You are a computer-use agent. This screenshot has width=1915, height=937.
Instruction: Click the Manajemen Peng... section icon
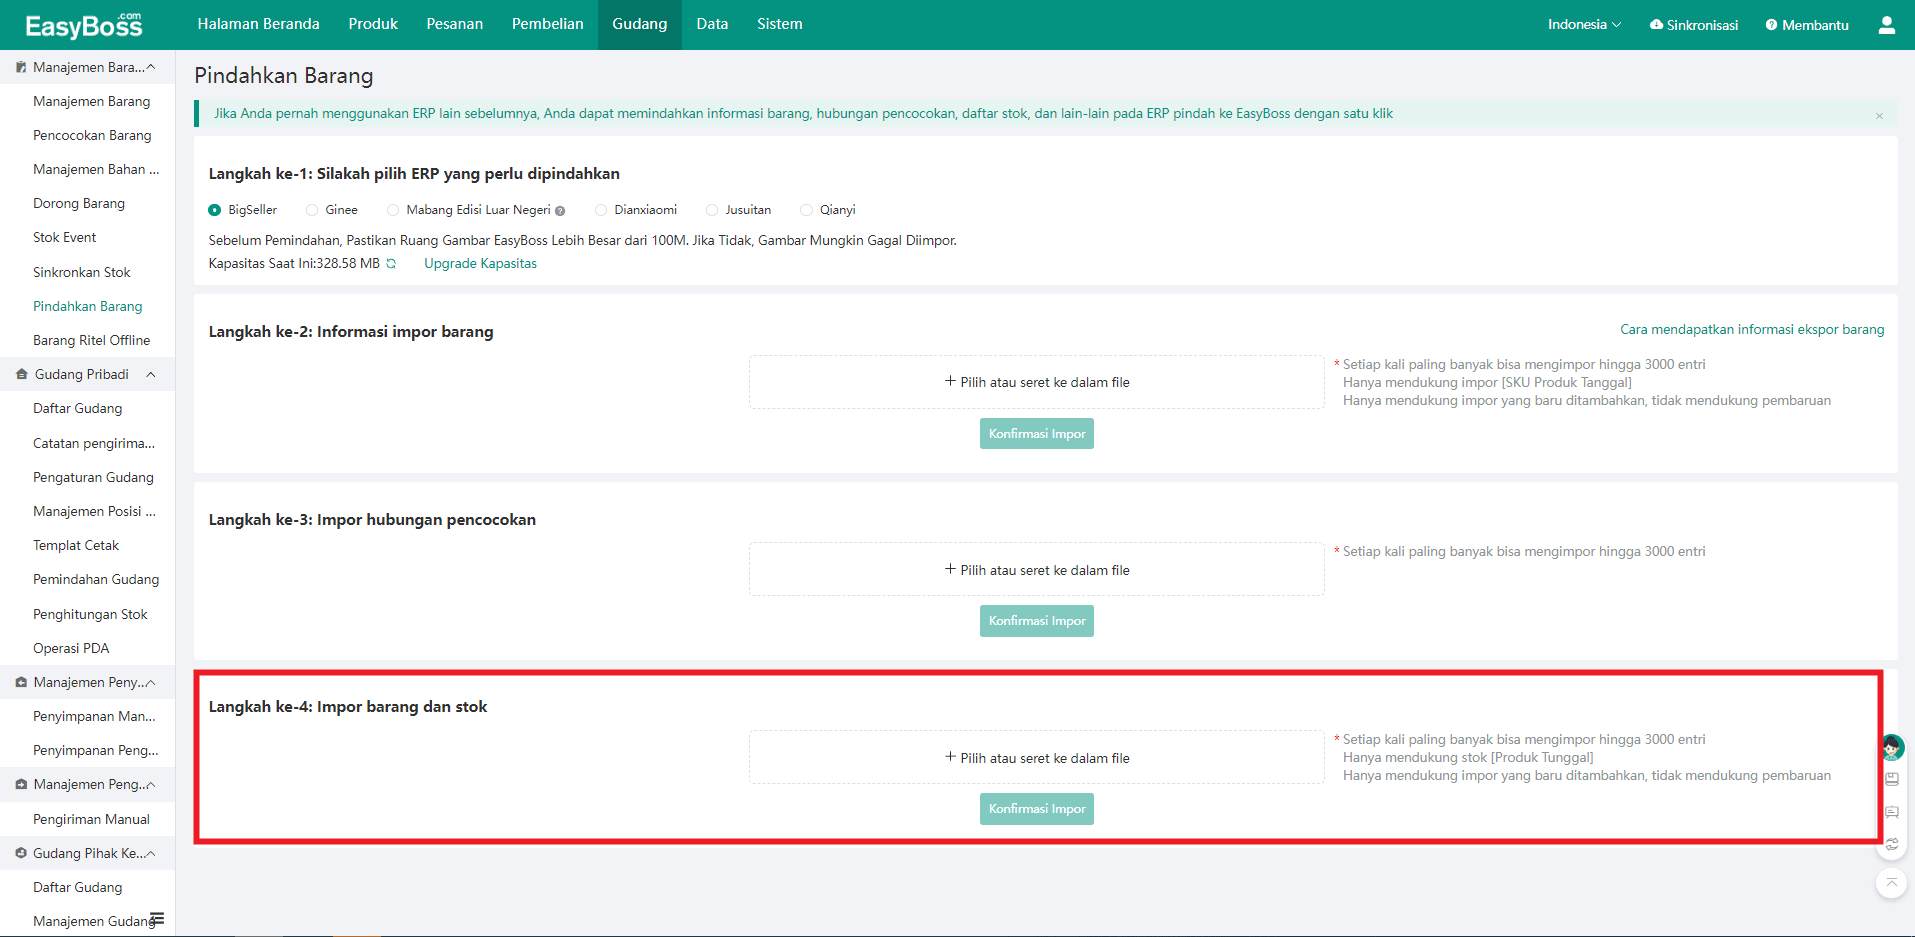coord(21,785)
